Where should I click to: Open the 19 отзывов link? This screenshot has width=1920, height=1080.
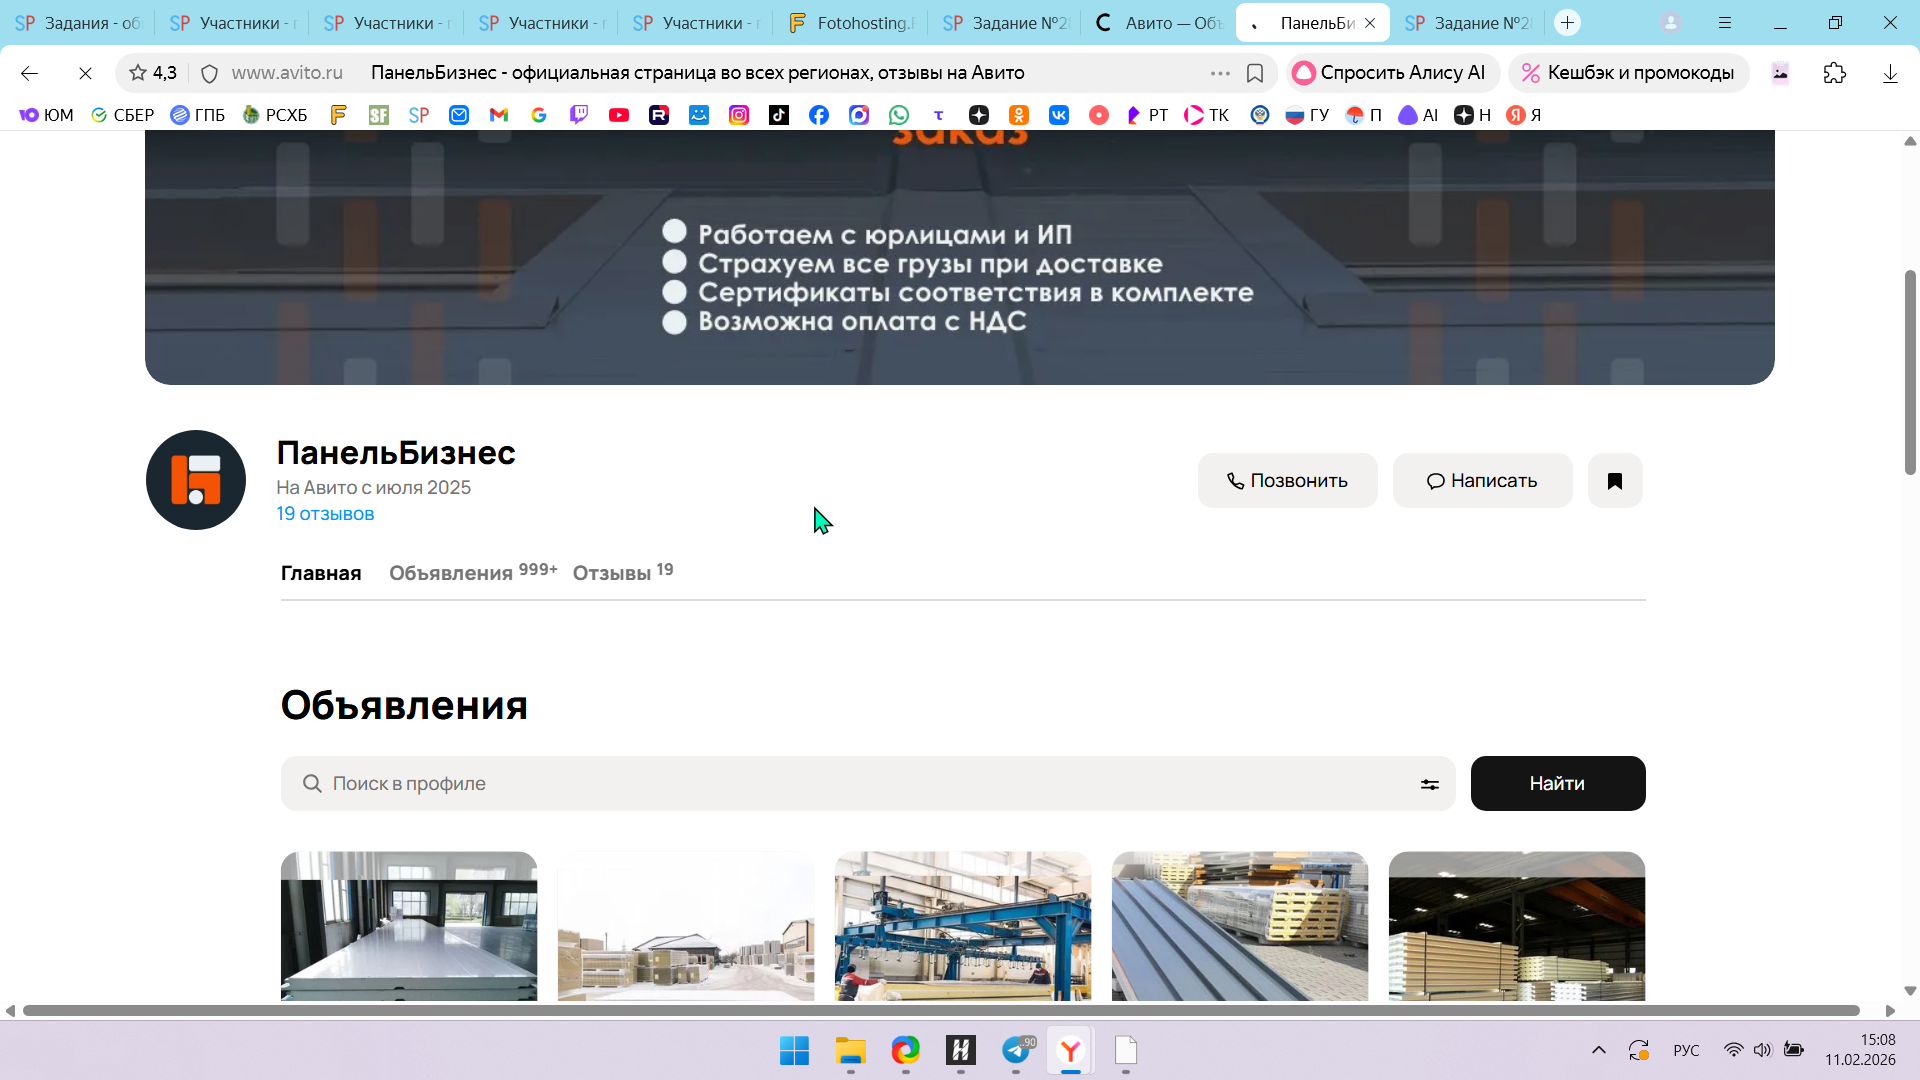click(x=325, y=514)
